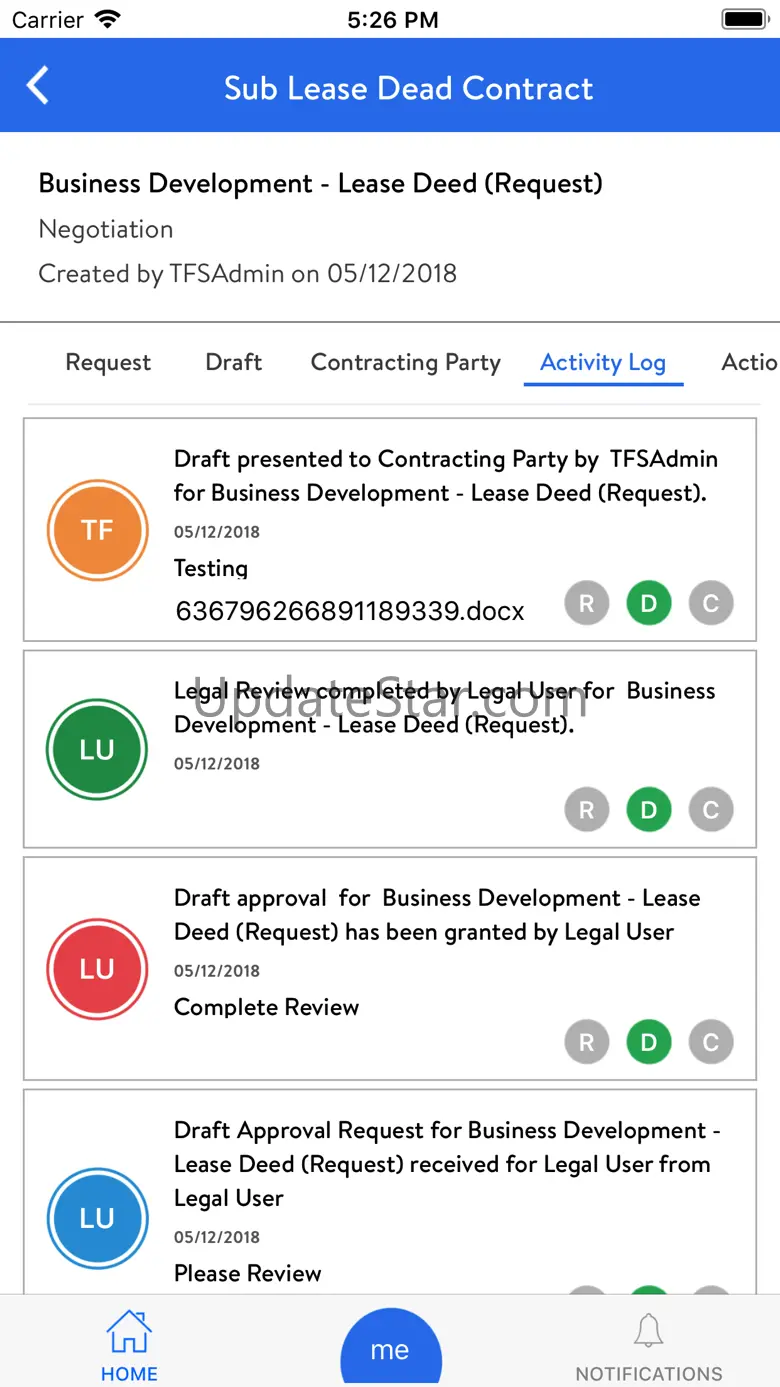
Task: Tap the blue LU avatar
Action: 97,1218
